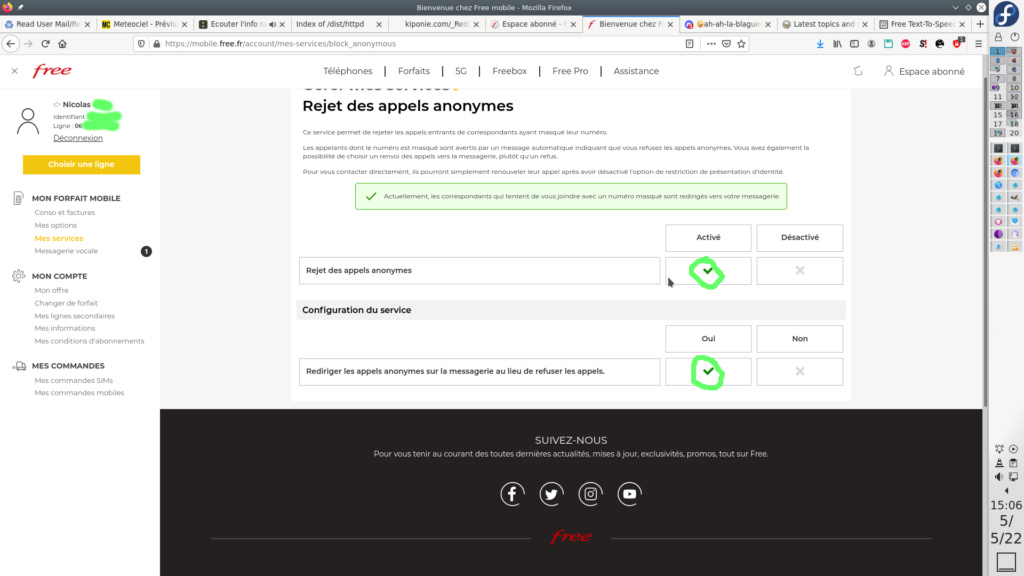Open the page actions three-dots menu
This screenshot has width=1024, height=576.
[711, 44]
